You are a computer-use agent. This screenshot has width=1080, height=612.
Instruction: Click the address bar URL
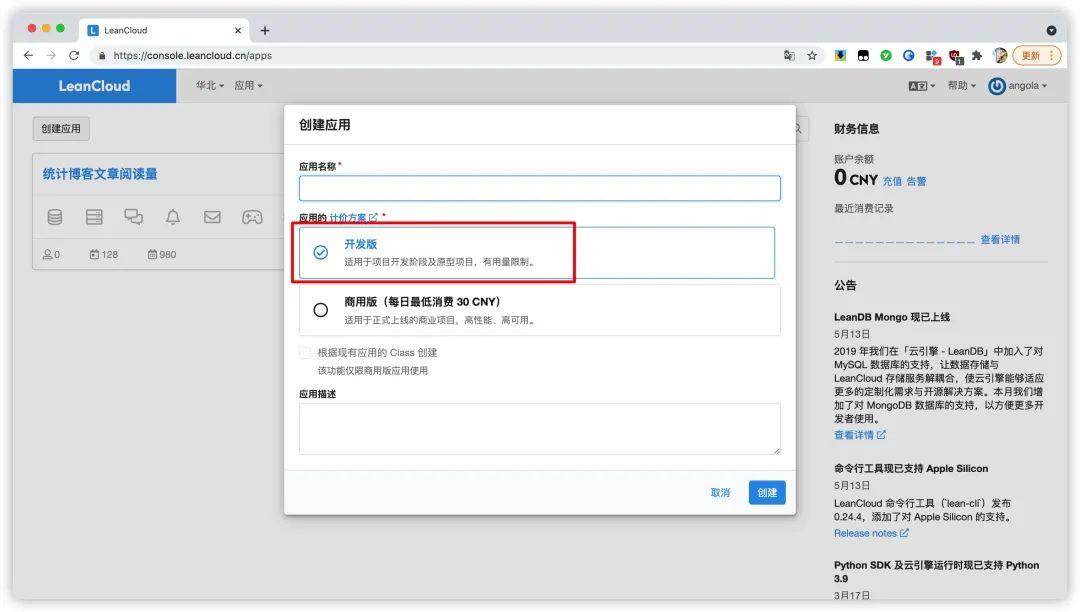(192, 56)
